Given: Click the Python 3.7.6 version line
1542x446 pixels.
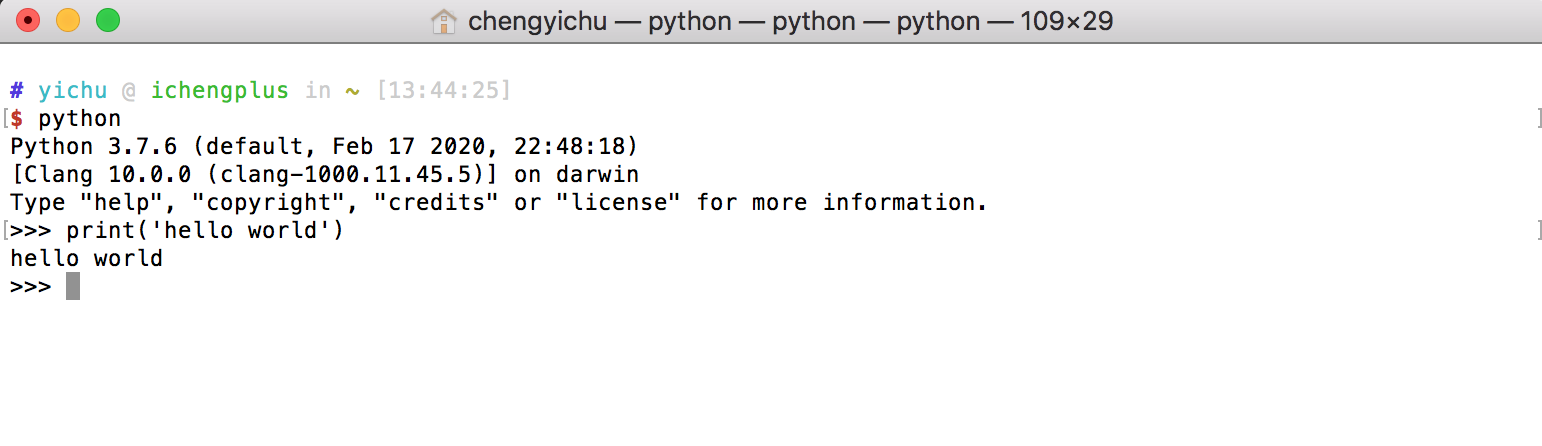Looking at the screenshot, I should pos(324,147).
